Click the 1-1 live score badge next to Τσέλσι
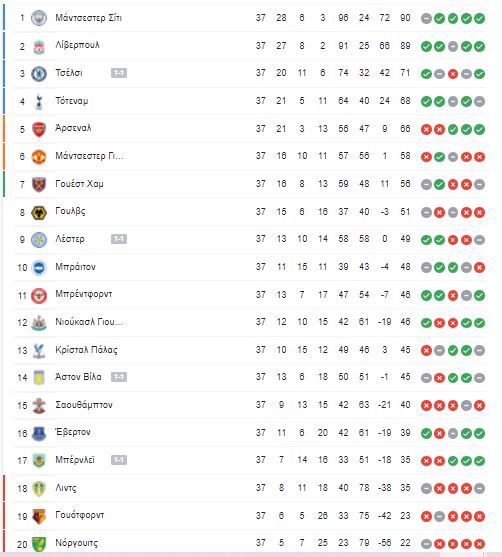Screen dimensions: 502x557 (119, 73)
